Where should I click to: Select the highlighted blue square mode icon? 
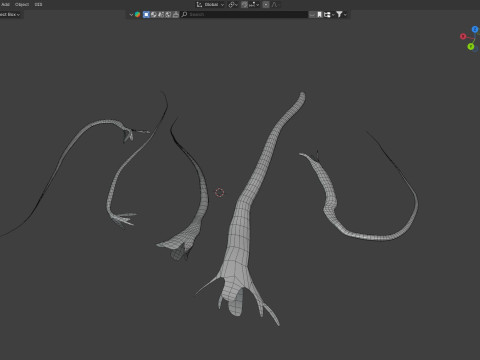pyautogui.click(x=146, y=14)
